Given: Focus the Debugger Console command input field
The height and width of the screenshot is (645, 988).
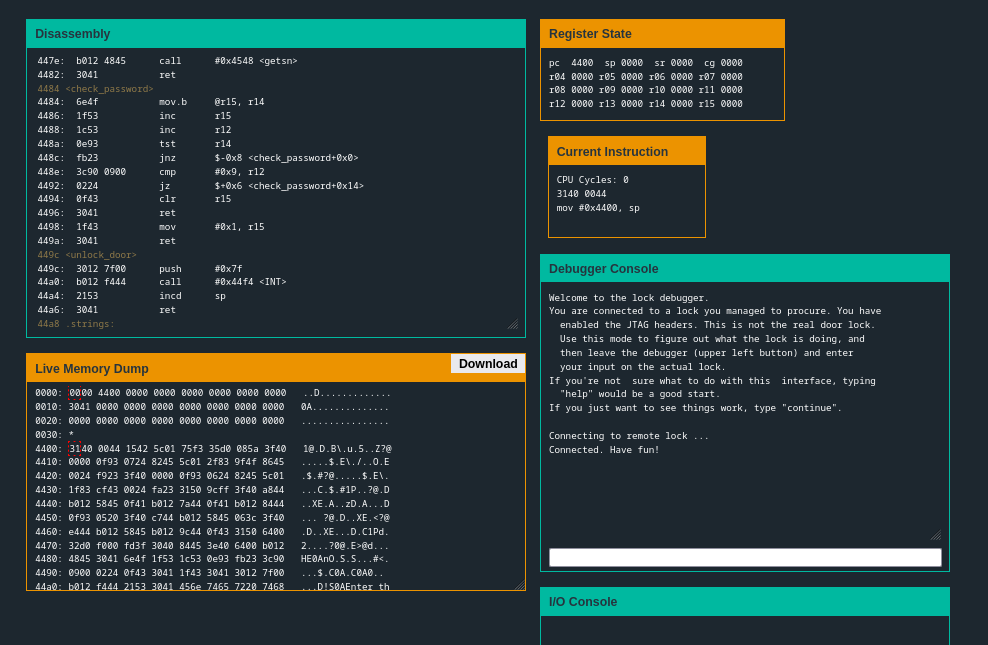Looking at the screenshot, I should click(x=745, y=557).
